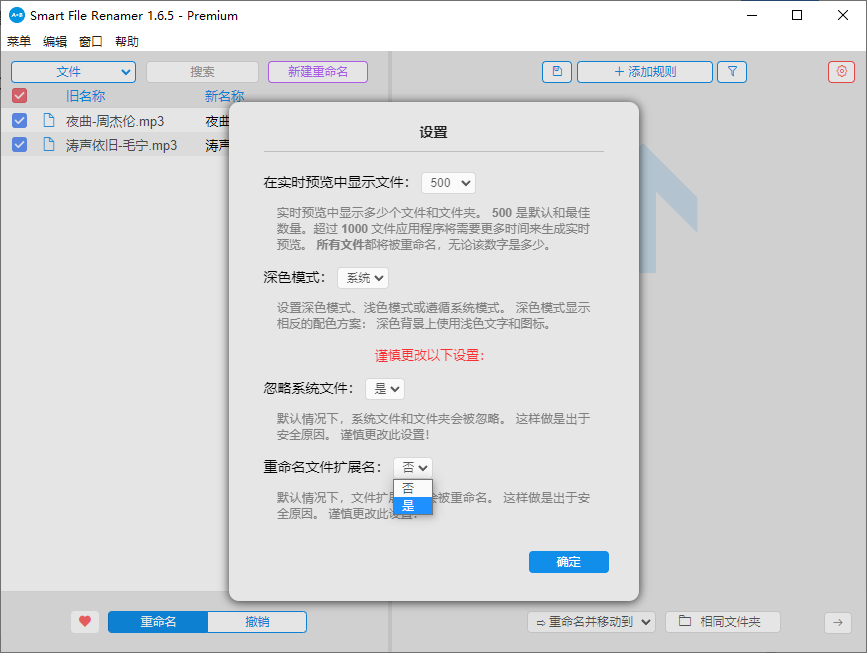
Task: Open the red settings gear icon
Action: point(841,71)
